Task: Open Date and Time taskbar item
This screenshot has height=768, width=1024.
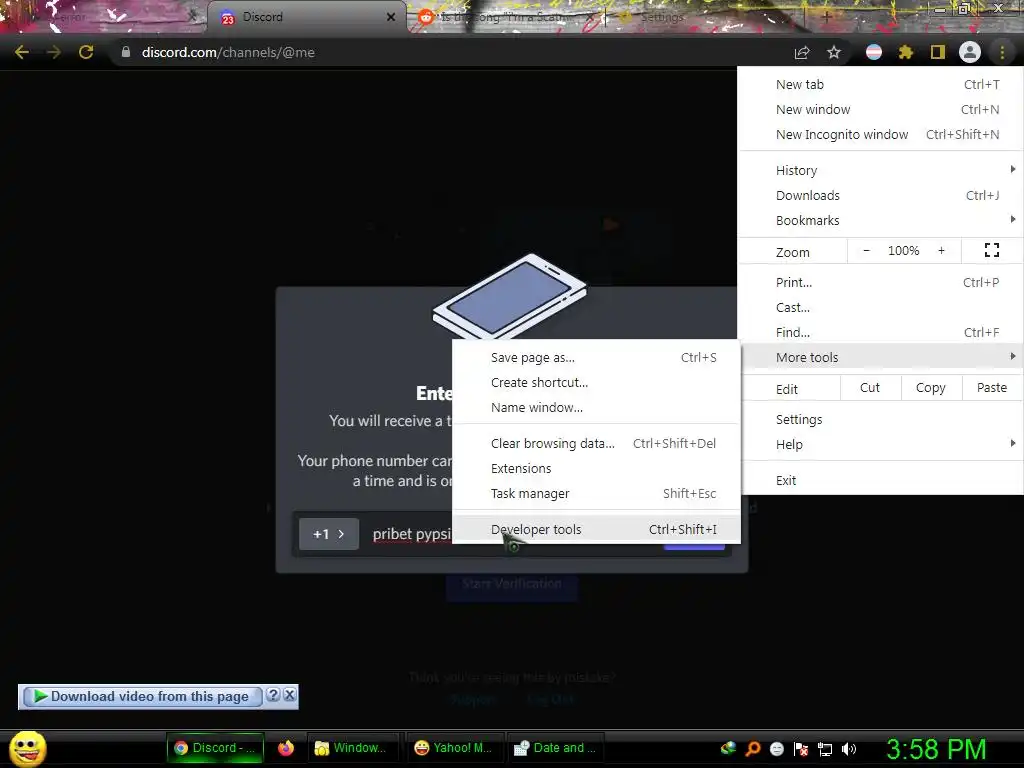Action: [555, 748]
